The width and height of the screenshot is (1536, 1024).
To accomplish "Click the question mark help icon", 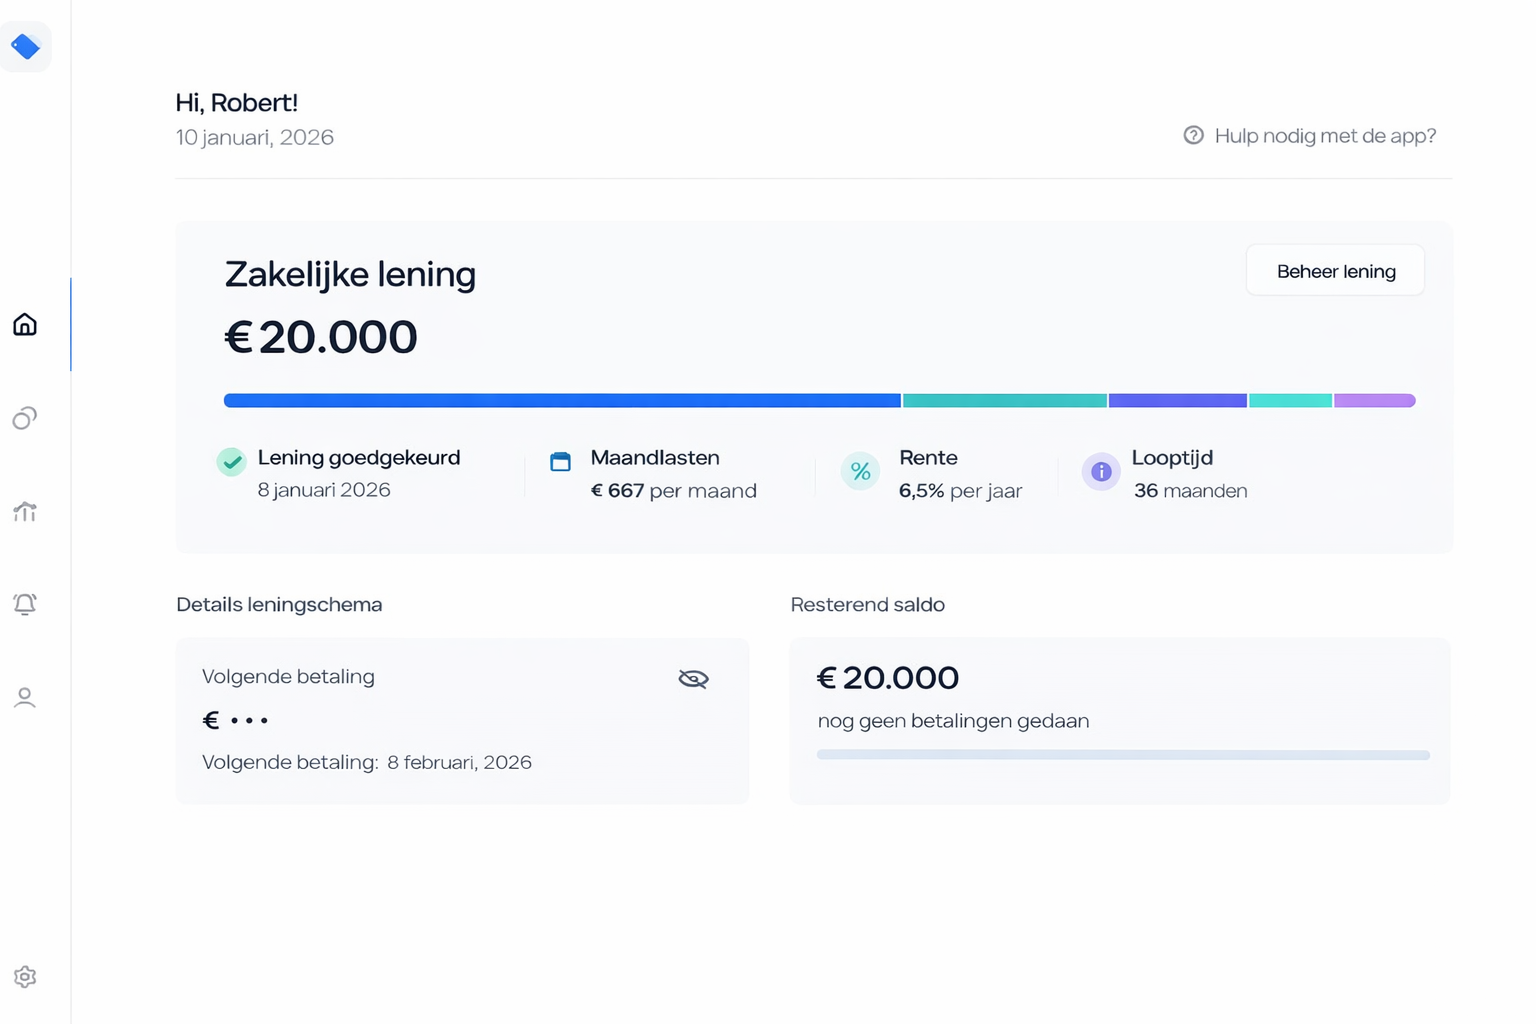I will coord(1193,135).
